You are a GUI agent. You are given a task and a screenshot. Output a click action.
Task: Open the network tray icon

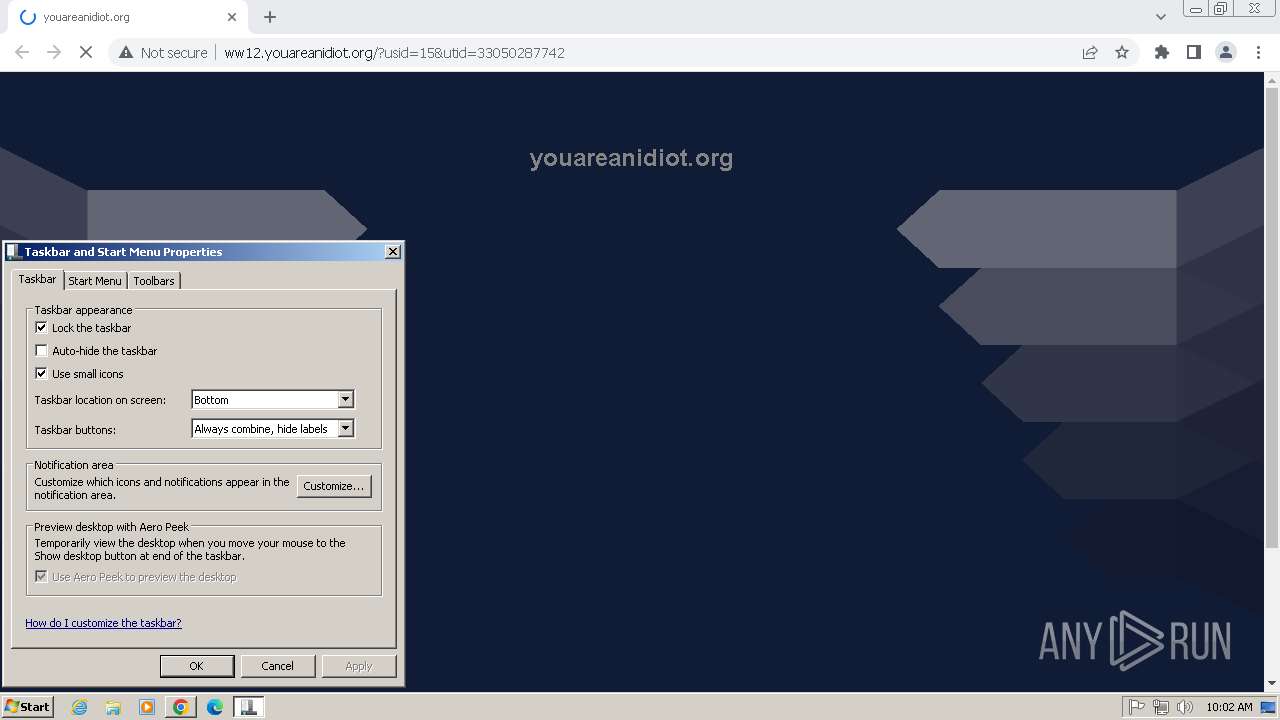click(1161, 707)
